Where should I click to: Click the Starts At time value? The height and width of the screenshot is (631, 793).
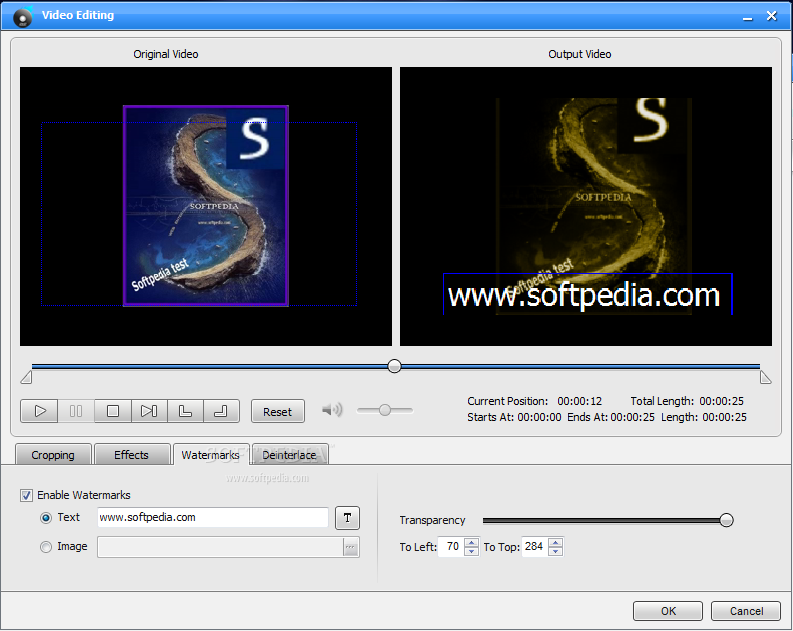tap(539, 418)
